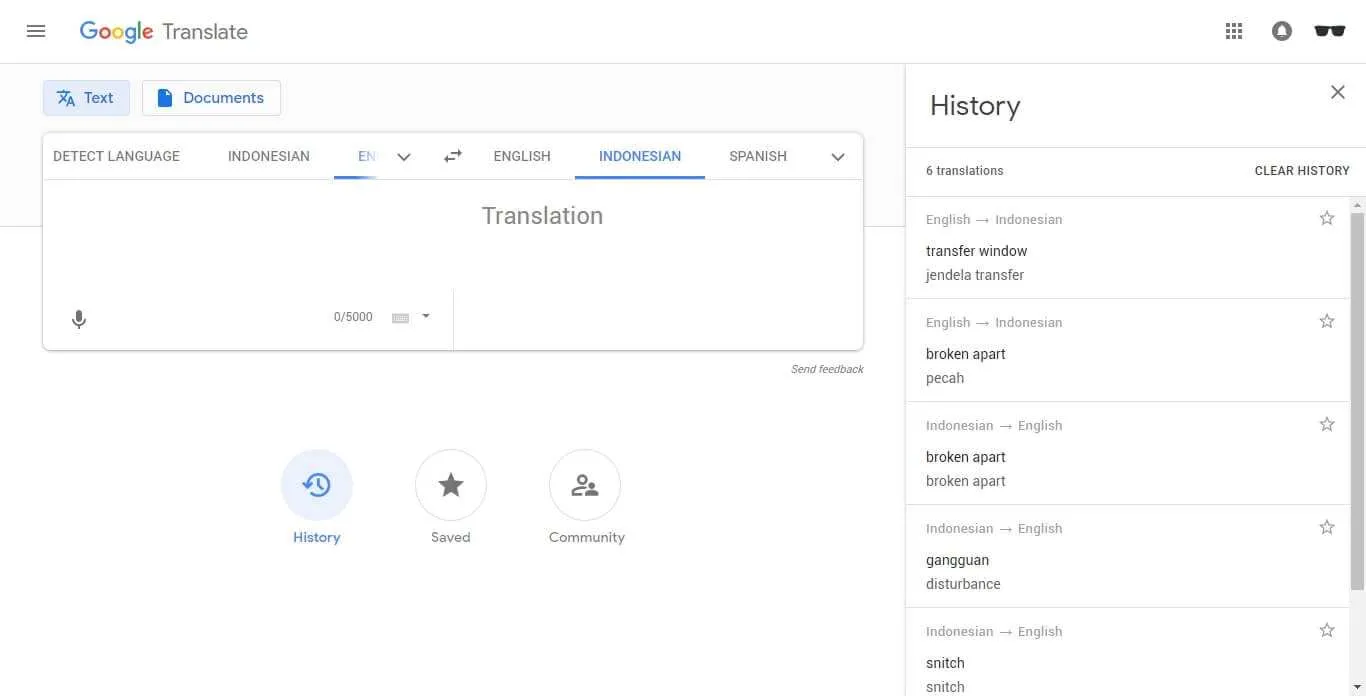Open the 'transfer window' history entry
The width and height of the screenshot is (1366, 696).
1128,247
